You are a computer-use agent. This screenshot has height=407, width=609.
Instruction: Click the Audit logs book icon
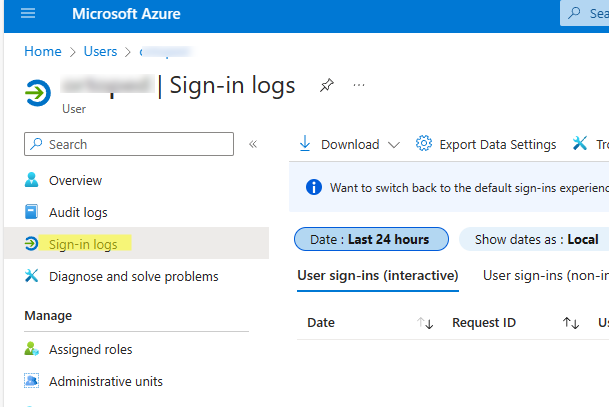[x=31, y=212]
